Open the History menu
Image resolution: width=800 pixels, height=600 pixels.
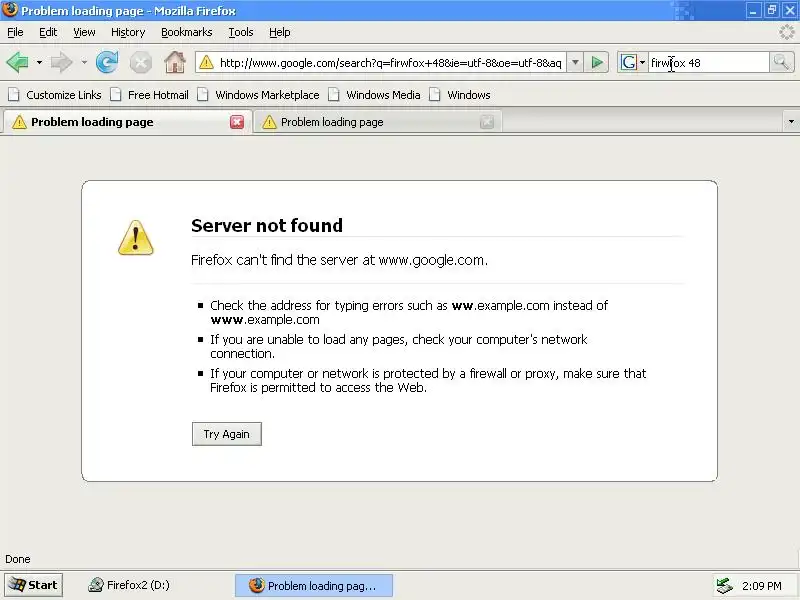pos(128,32)
